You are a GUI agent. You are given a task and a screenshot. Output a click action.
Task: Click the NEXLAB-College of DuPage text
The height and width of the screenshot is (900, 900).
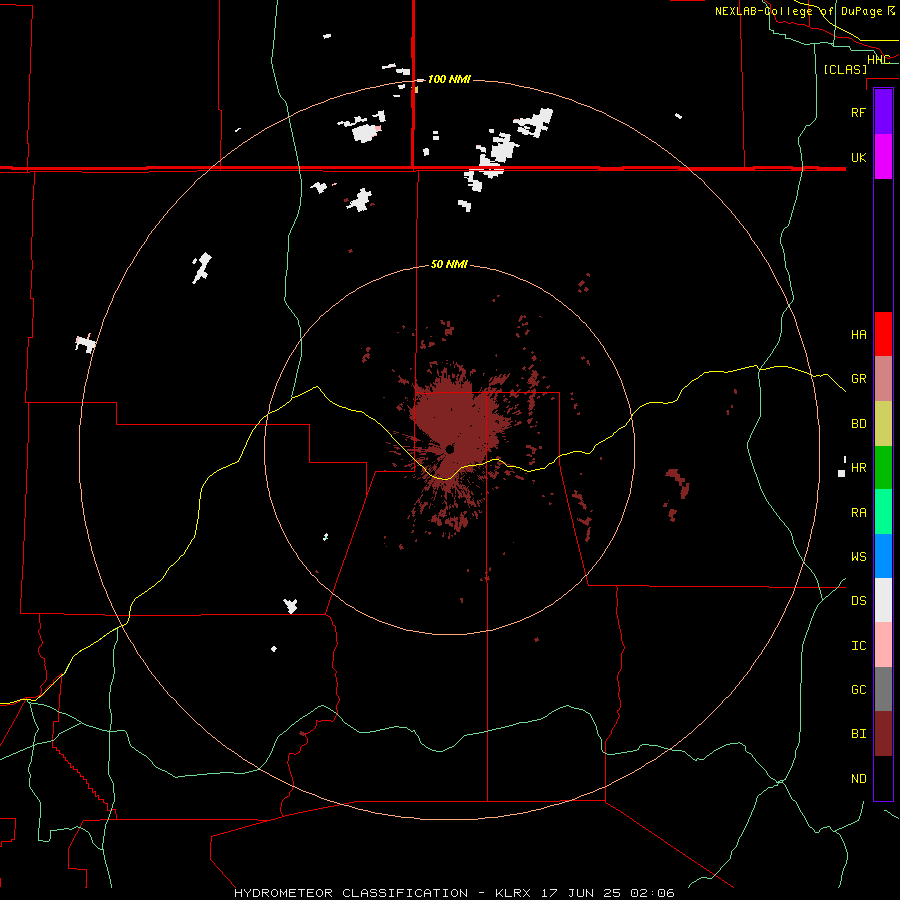click(801, 11)
